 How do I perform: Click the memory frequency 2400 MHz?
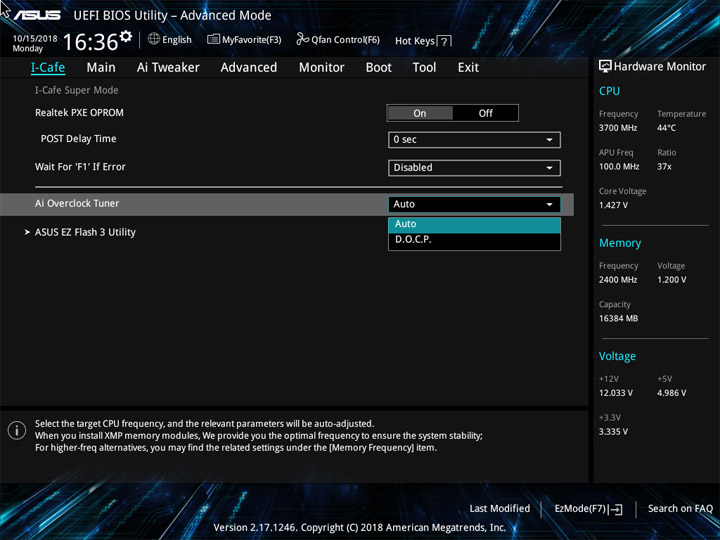point(618,280)
